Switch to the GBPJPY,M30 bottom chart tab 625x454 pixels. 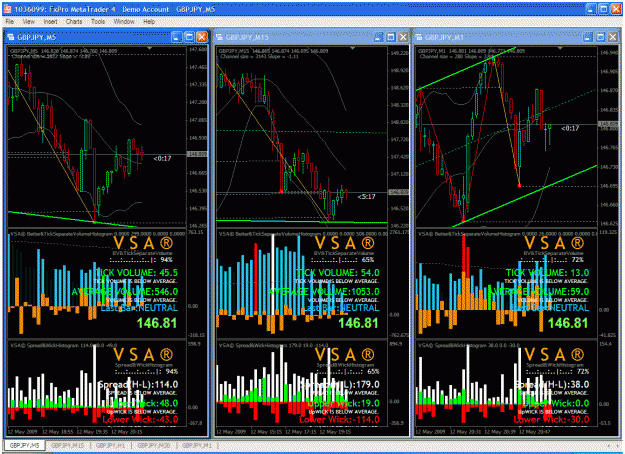point(153,445)
